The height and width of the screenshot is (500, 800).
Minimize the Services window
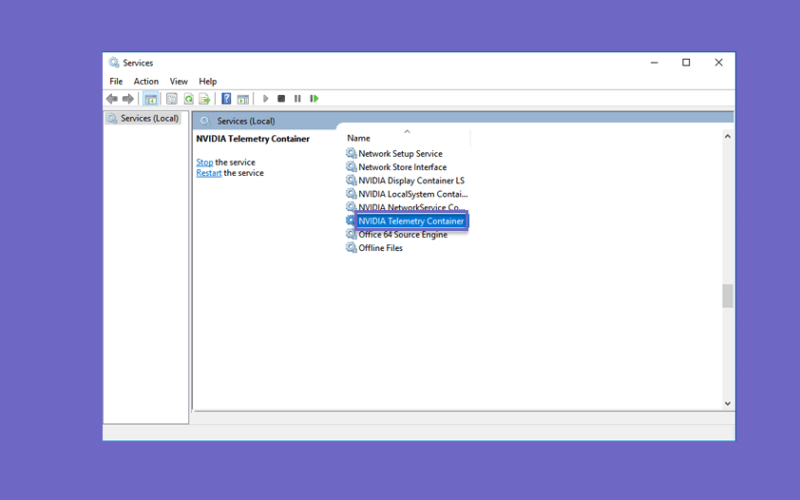pyautogui.click(x=654, y=63)
